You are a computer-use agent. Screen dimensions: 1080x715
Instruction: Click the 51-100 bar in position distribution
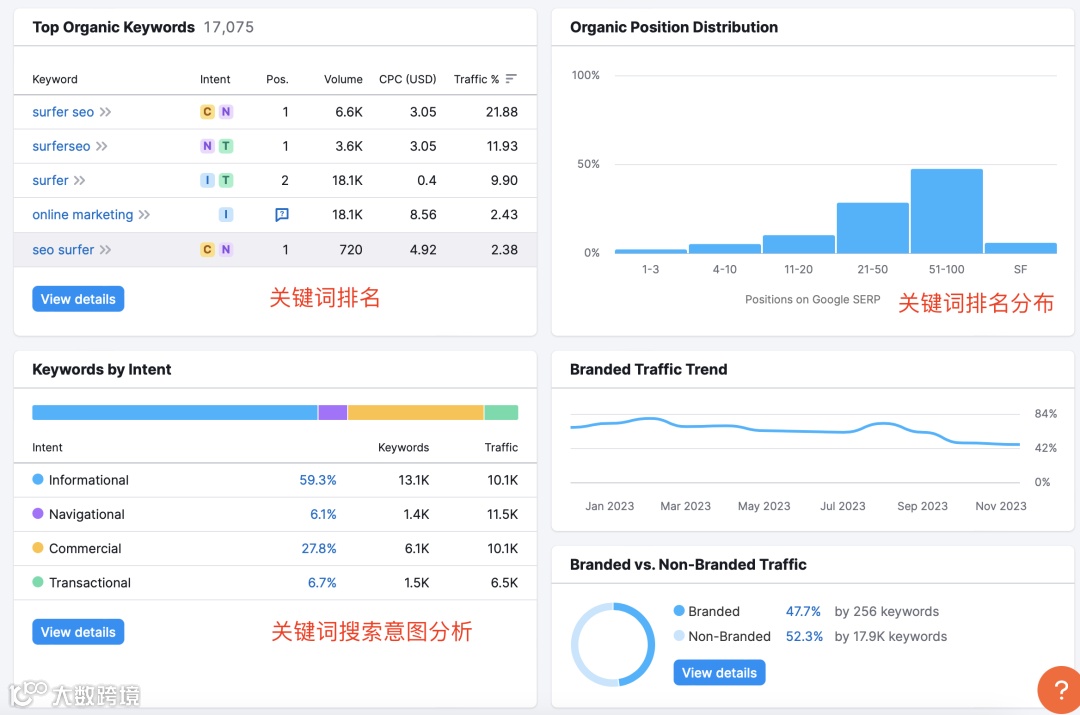click(946, 210)
